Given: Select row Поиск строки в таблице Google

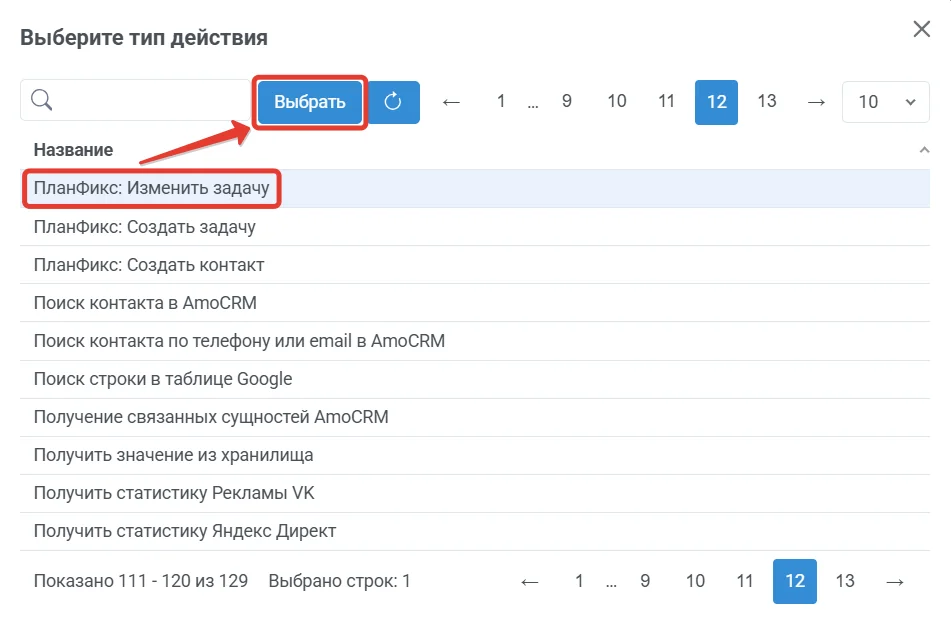Looking at the screenshot, I should [x=475, y=379].
